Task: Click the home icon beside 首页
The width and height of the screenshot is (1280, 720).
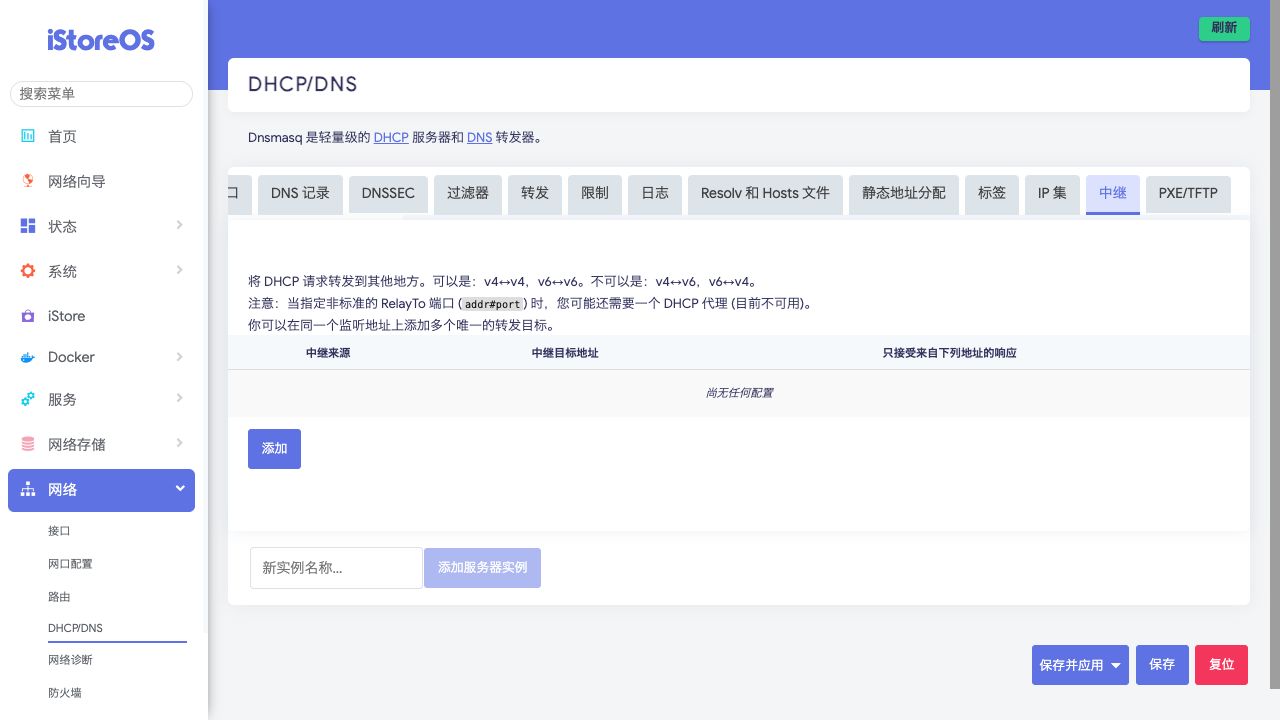Action: coord(28,136)
